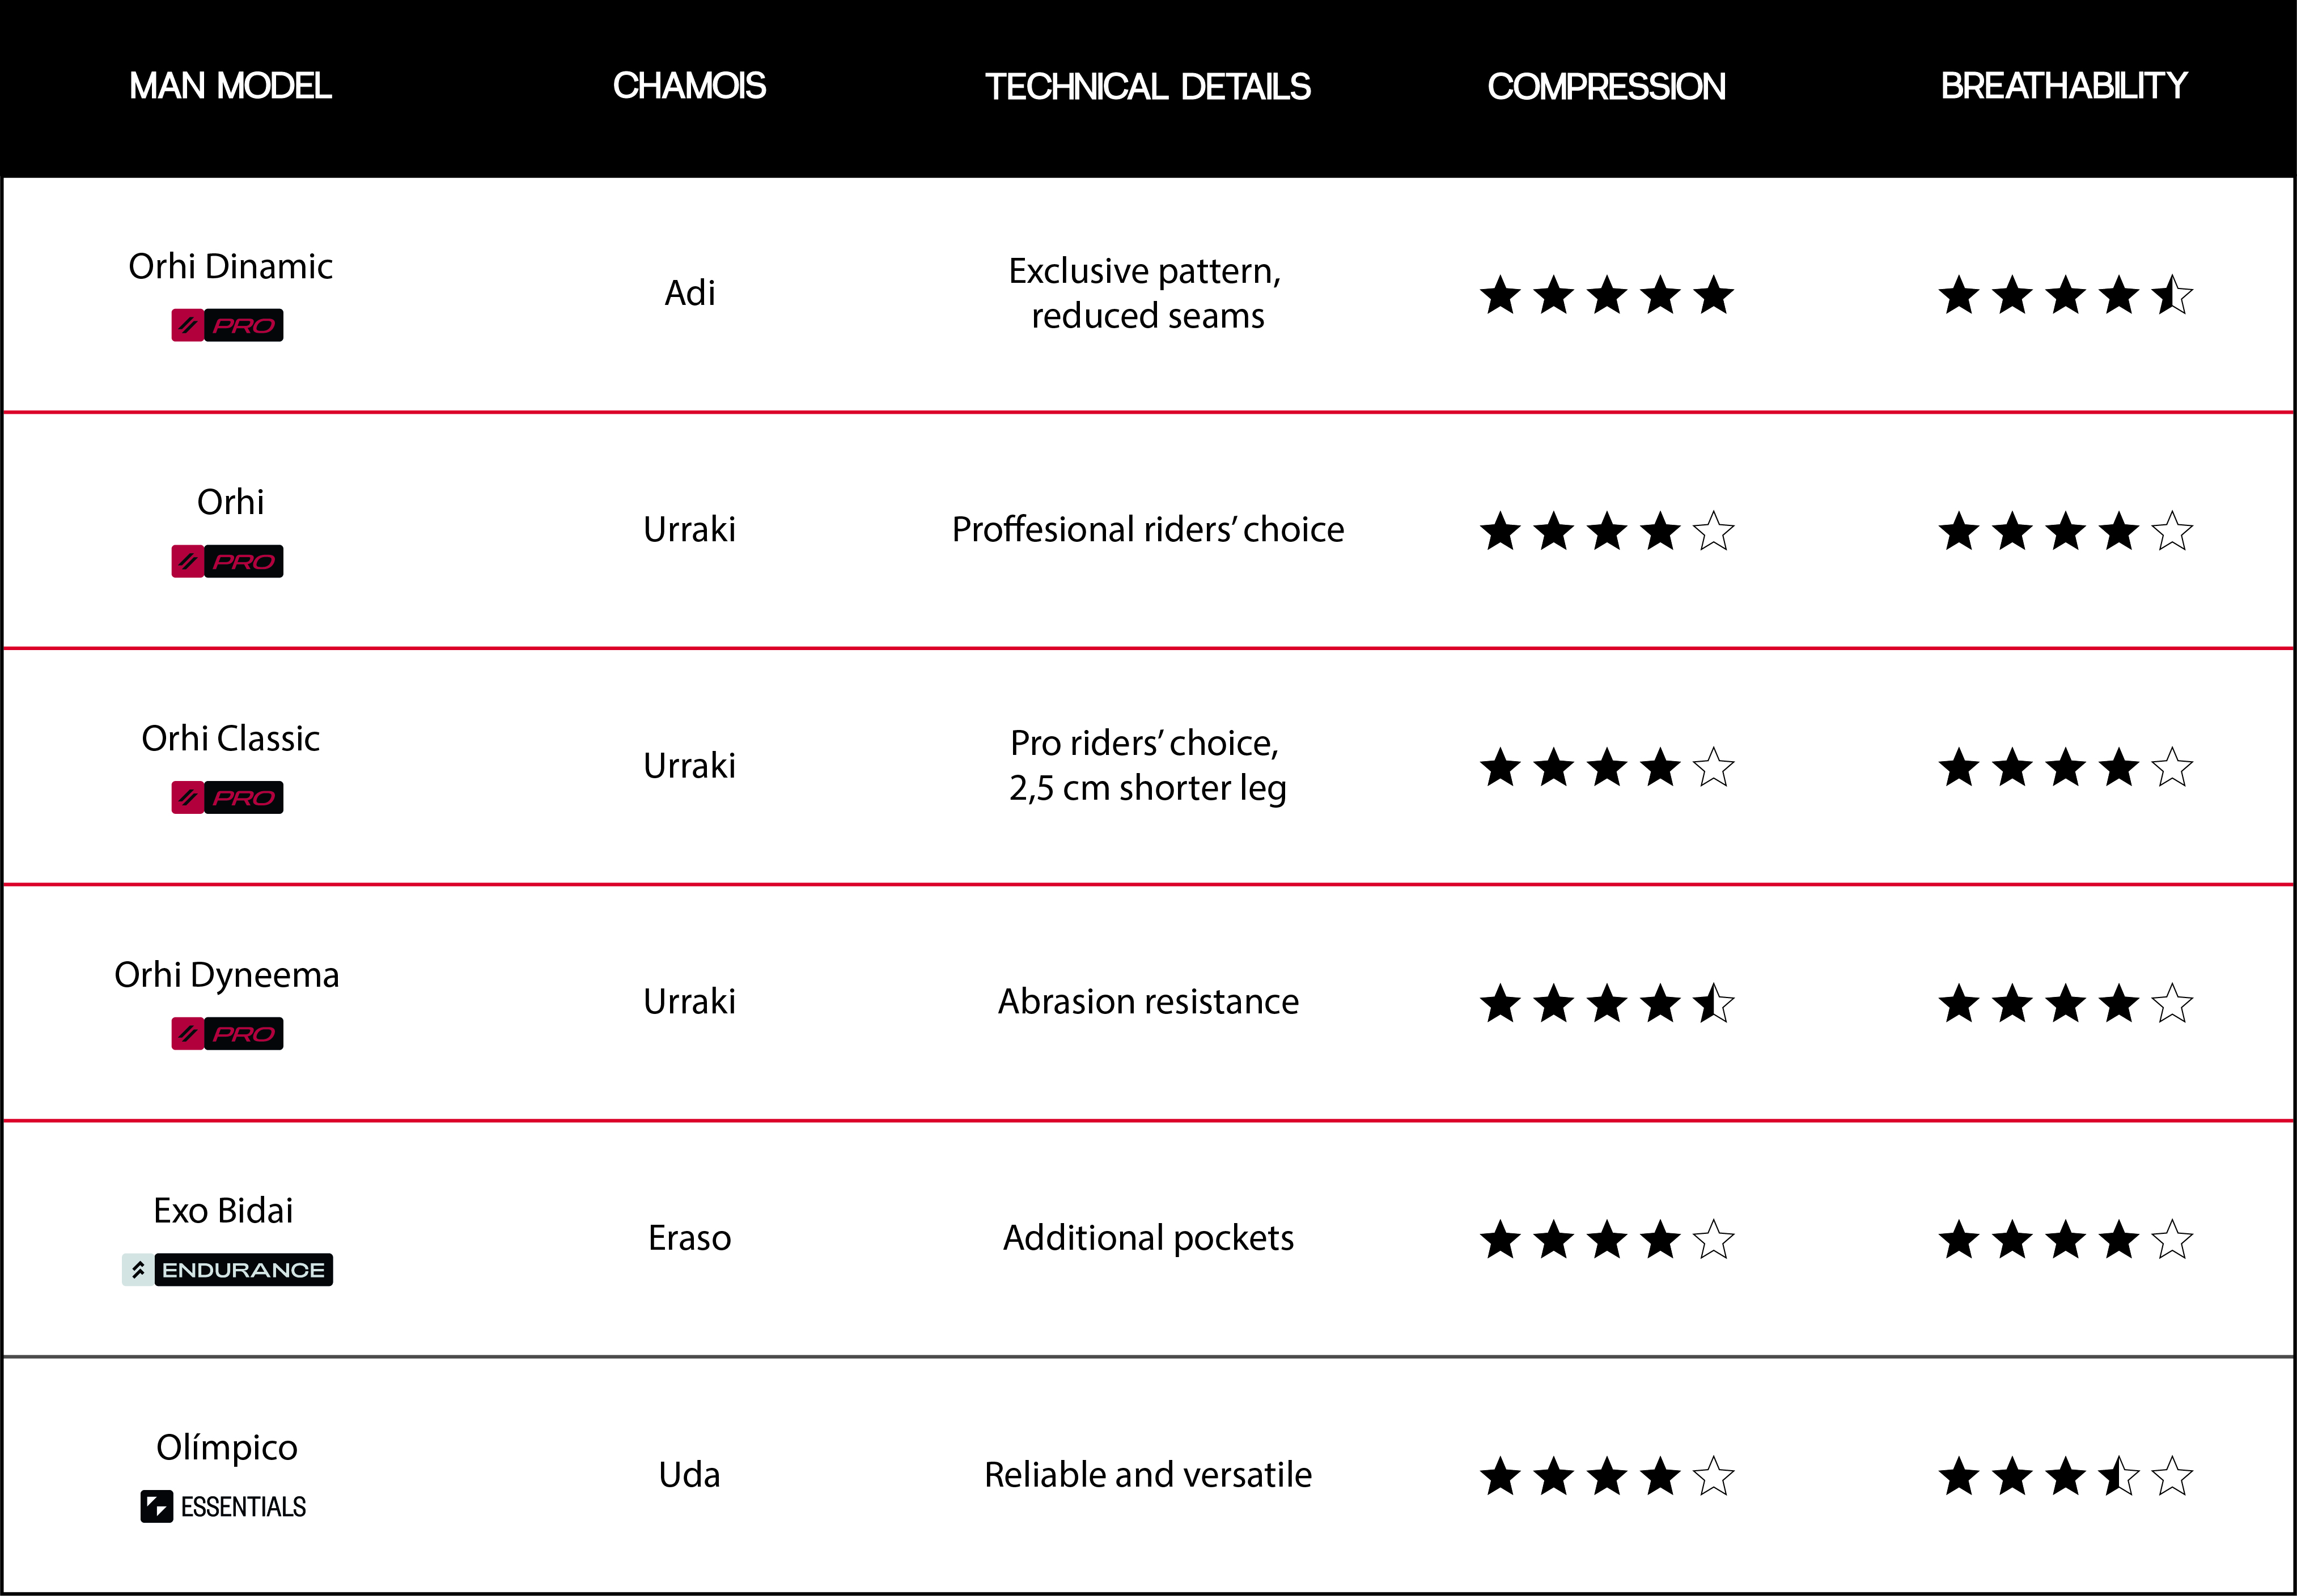Viewport: 2297px width, 1596px height.
Task: Click the half star in Olímpico breathability
Action: [2118, 1477]
